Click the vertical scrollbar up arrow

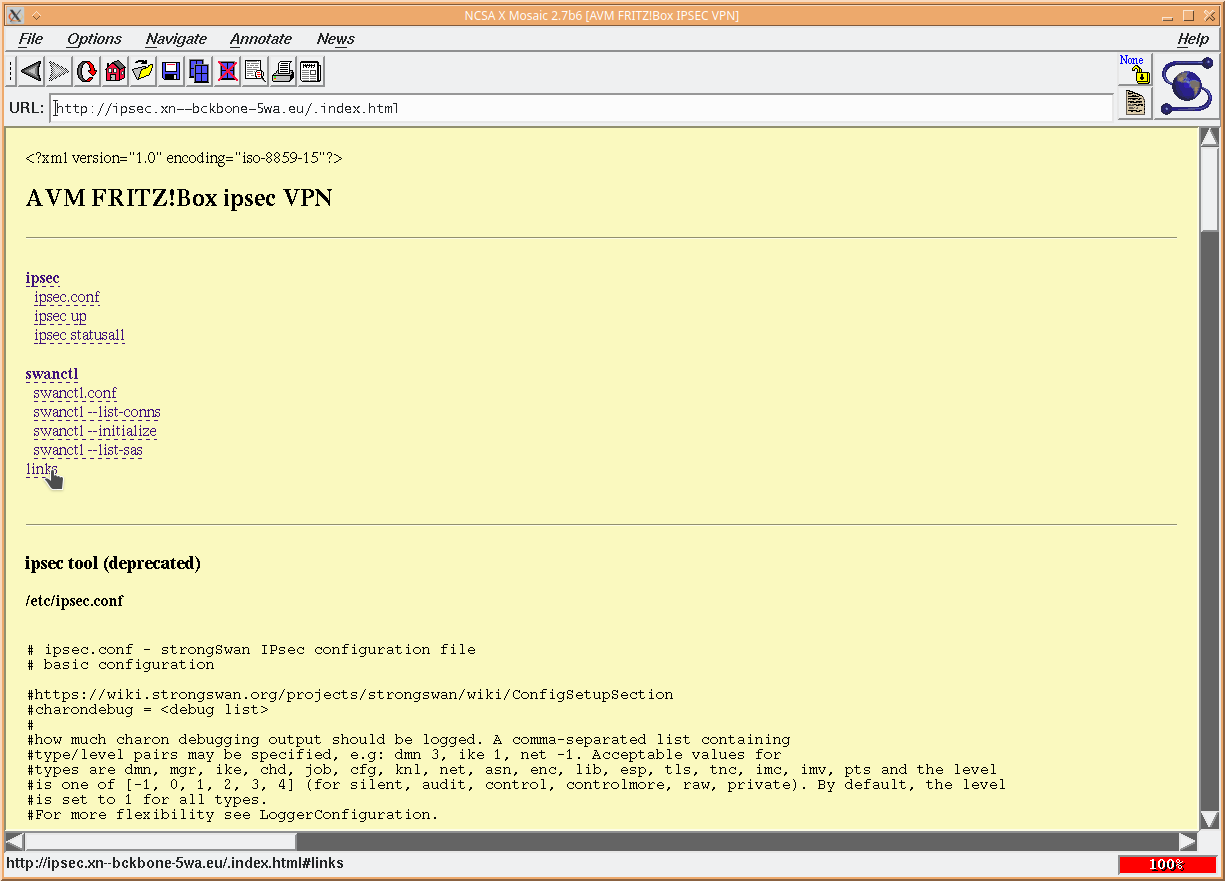point(1209,137)
